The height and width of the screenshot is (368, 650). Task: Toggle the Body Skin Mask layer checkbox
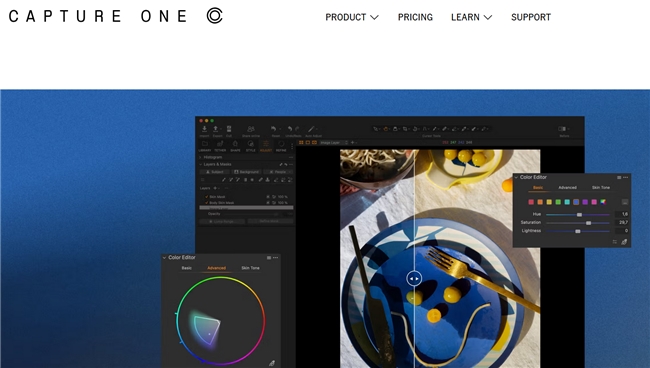point(206,203)
